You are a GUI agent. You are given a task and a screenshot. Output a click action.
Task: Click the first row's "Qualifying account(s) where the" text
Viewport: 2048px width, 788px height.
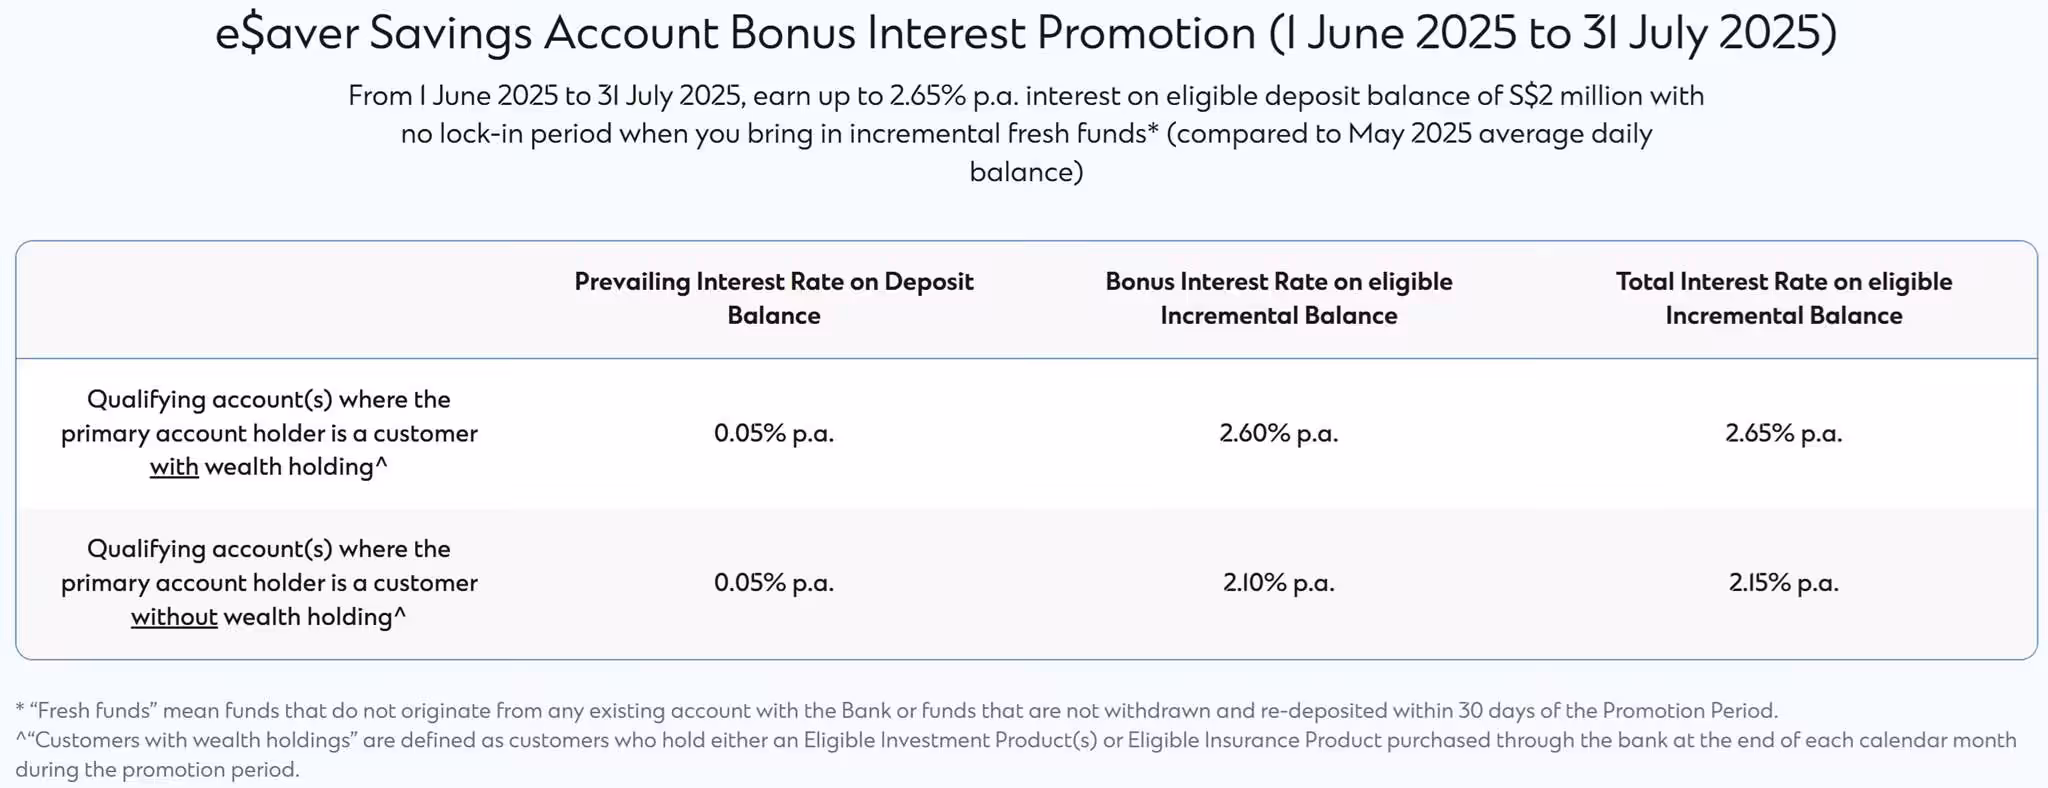pos(268,399)
